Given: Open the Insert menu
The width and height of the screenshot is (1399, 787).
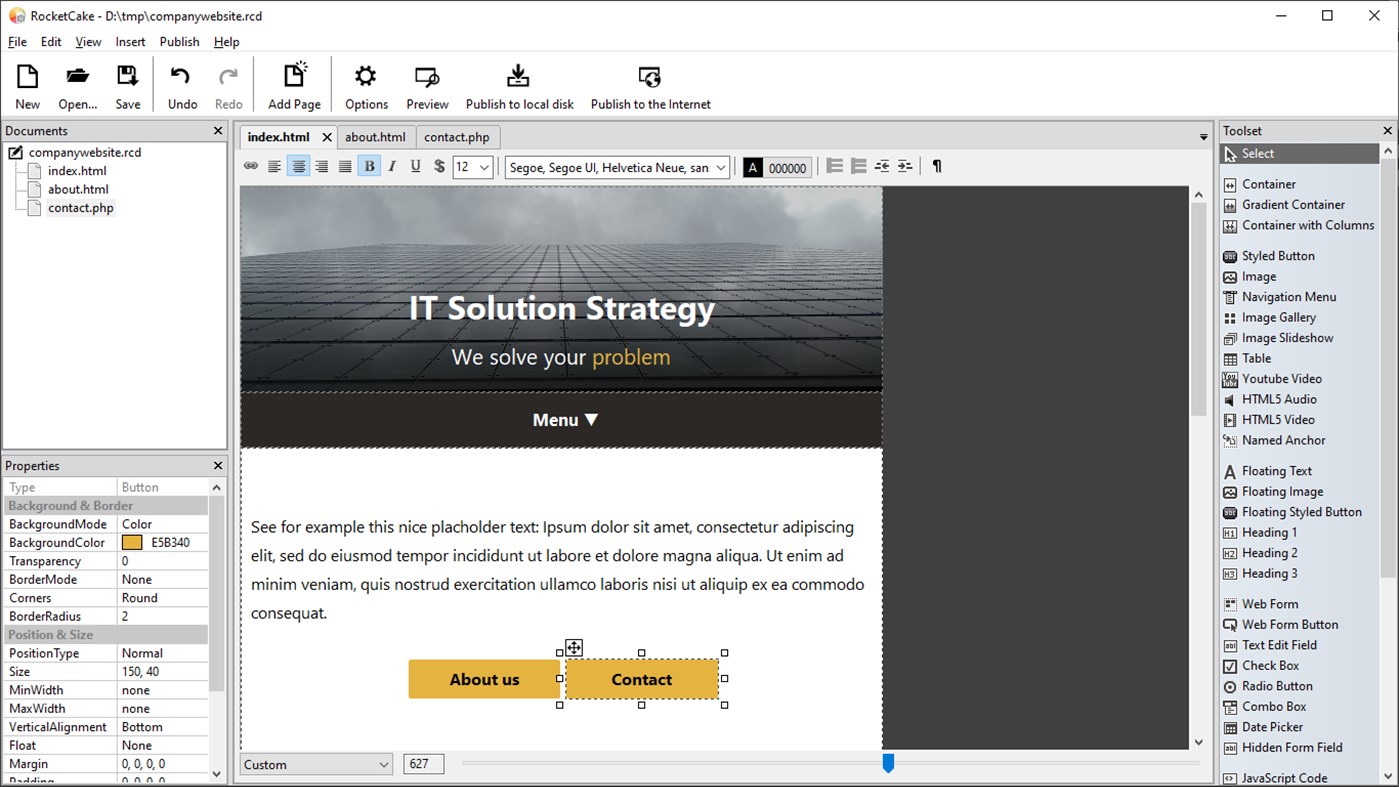Looking at the screenshot, I should coord(130,42).
